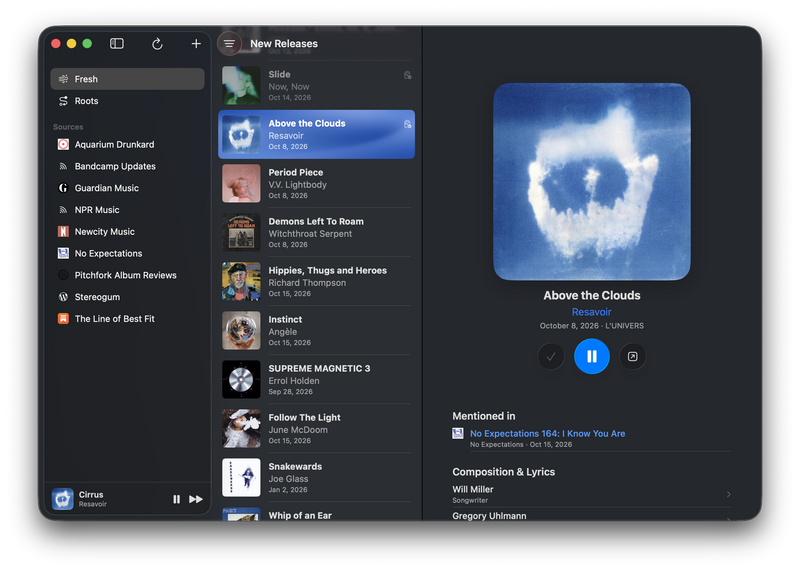Open No Expectations 164 article link
Viewport: 800px width, 571px height.
click(x=547, y=433)
